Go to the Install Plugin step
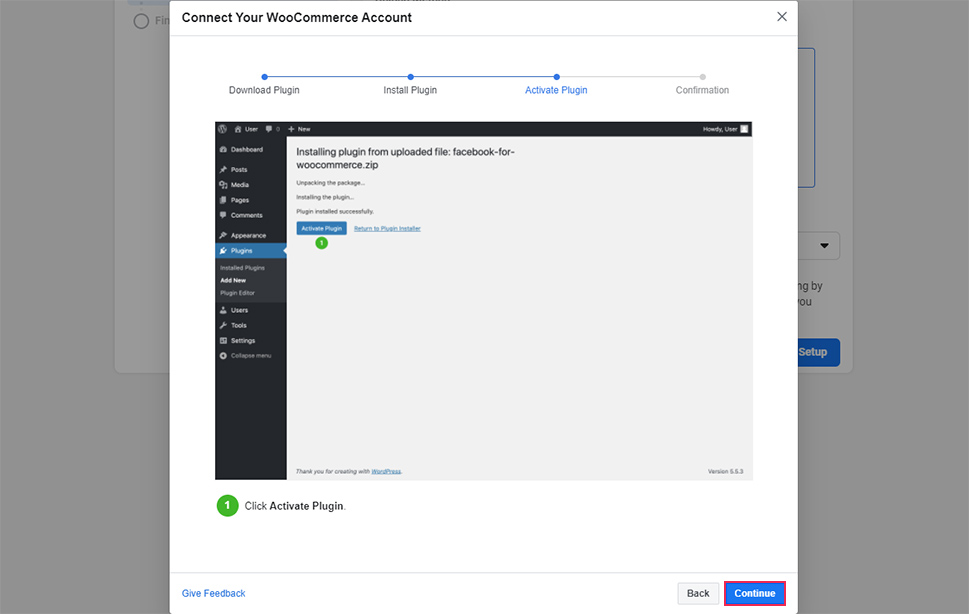The image size is (969, 614). pyautogui.click(x=410, y=90)
